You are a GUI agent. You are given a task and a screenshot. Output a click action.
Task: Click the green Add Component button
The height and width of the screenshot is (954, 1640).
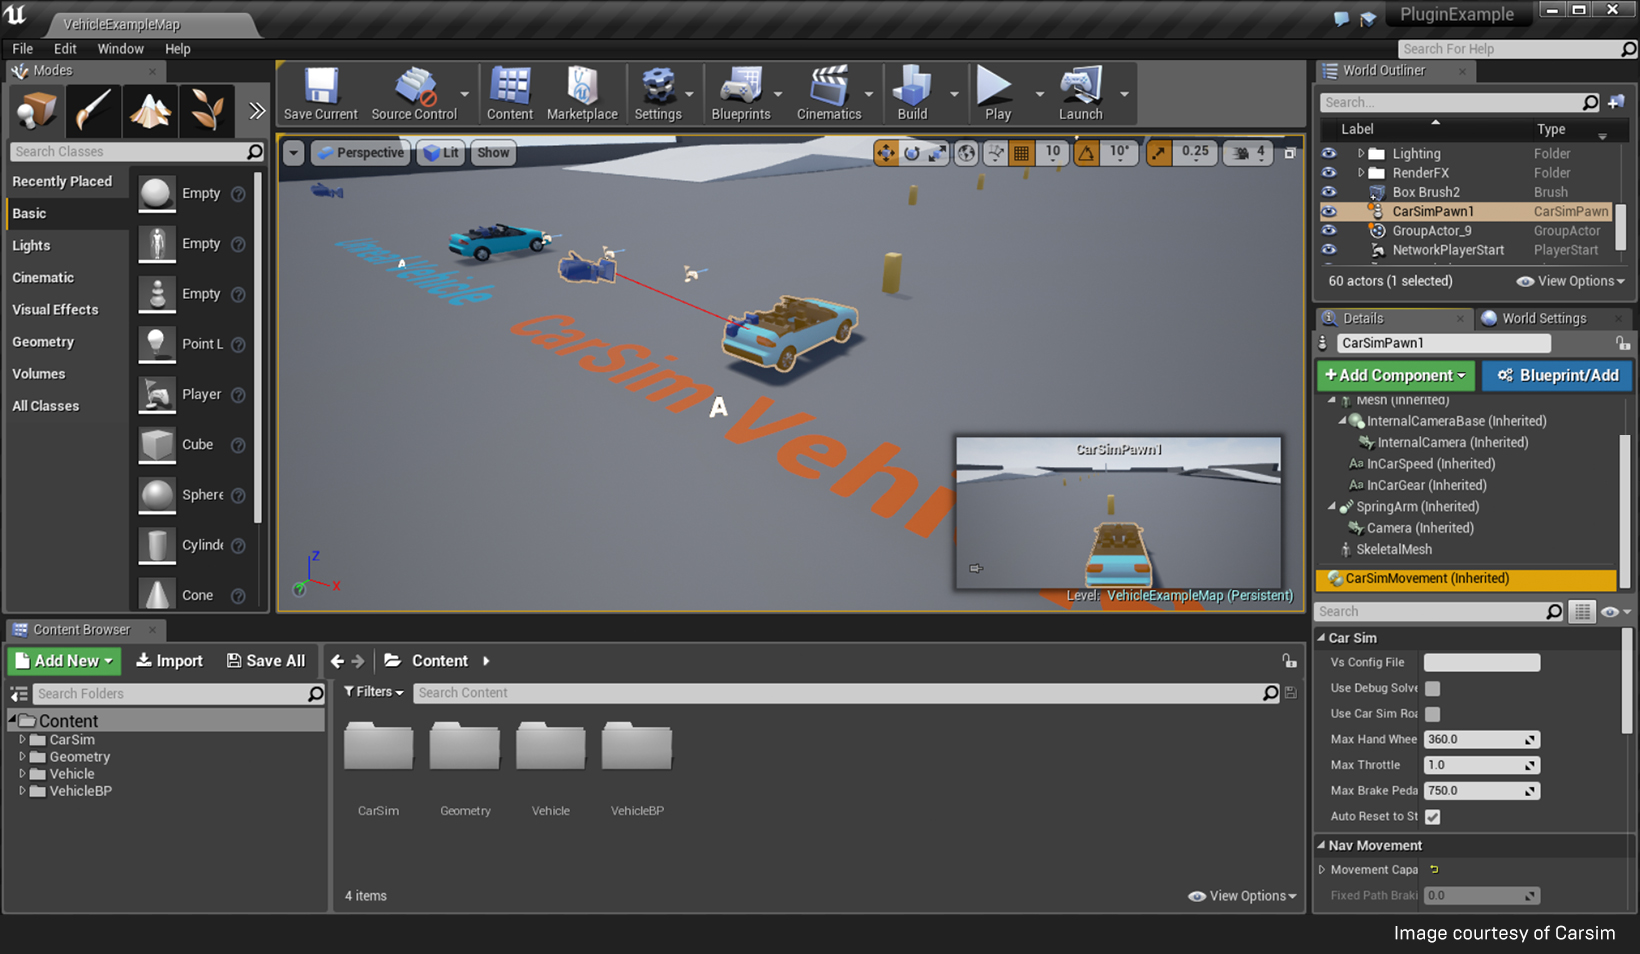1395,375
